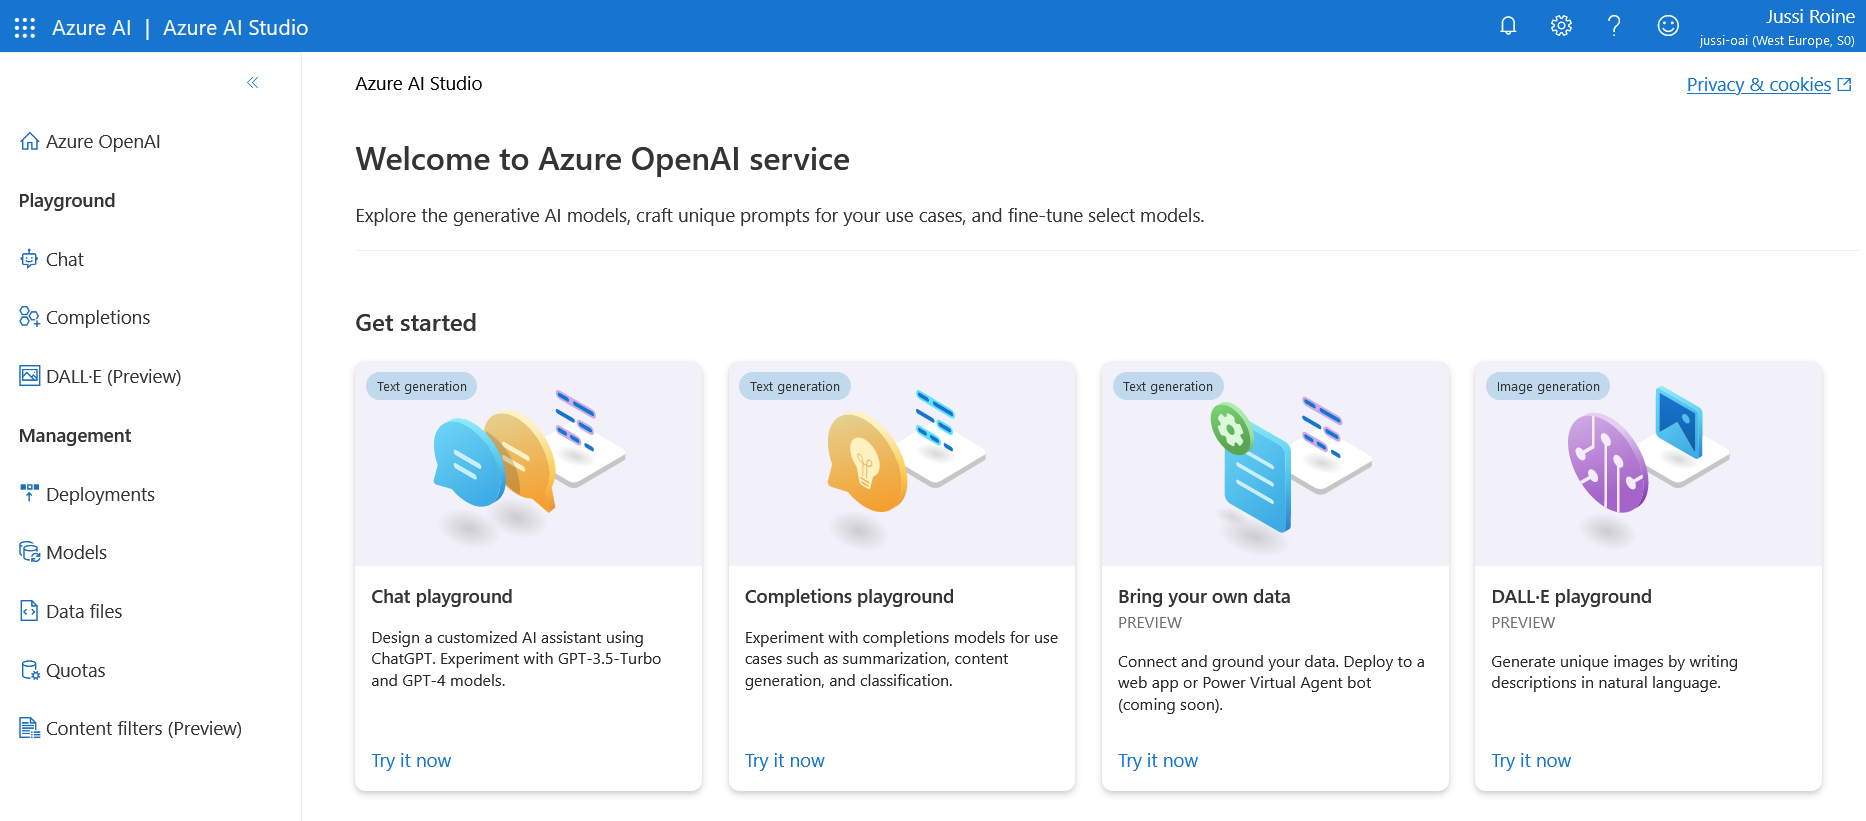The width and height of the screenshot is (1866, 821).
Task: Click Completions playground card title
Action: pyautogui.click(x=849, y=597)
